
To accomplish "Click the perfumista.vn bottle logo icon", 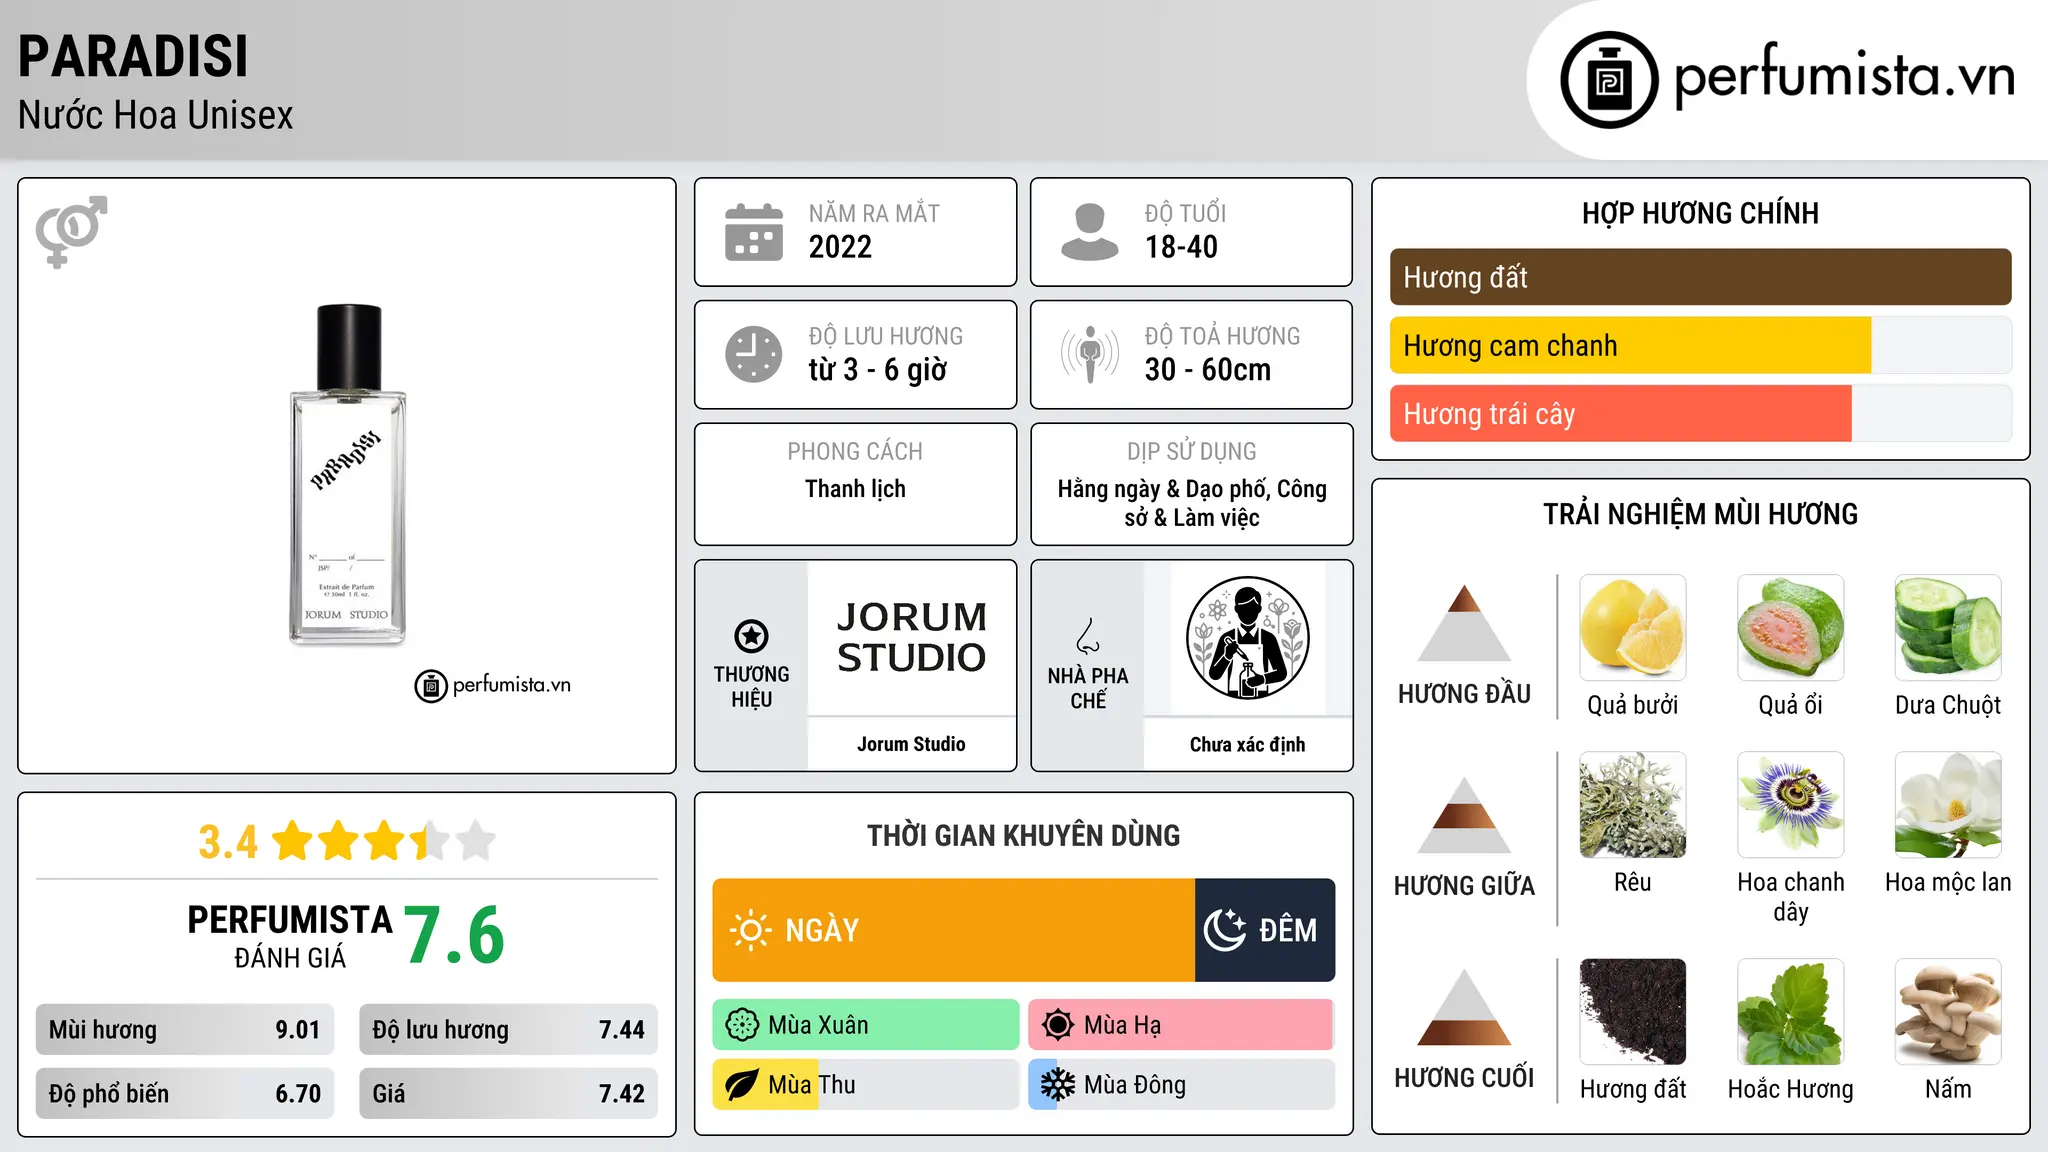I will 1609,80.
